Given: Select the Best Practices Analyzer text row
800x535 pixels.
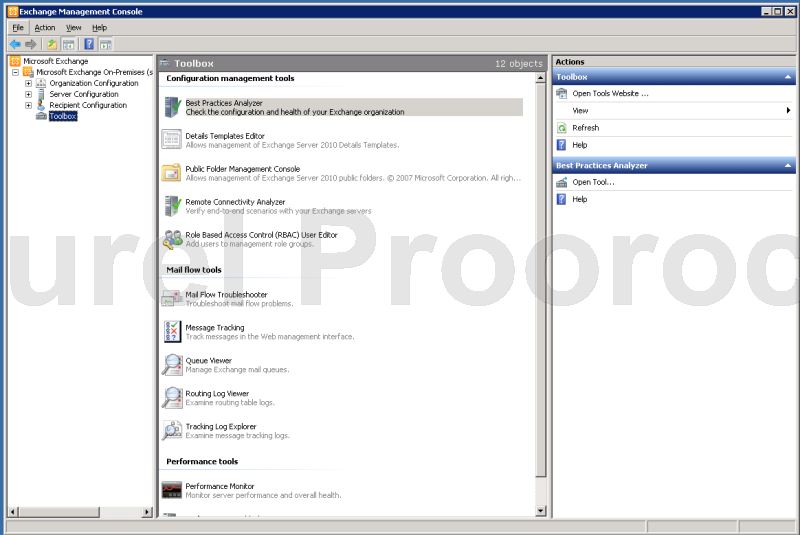Looking at the screenshot, I should coord(354,107).
